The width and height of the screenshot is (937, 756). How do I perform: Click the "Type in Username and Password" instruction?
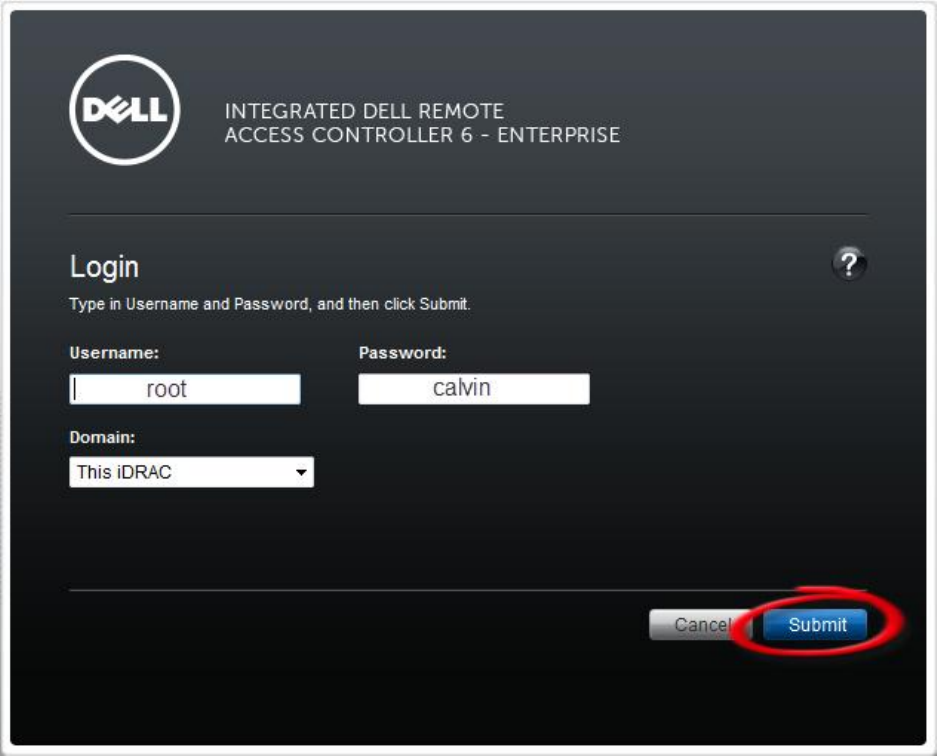(269, 304)
